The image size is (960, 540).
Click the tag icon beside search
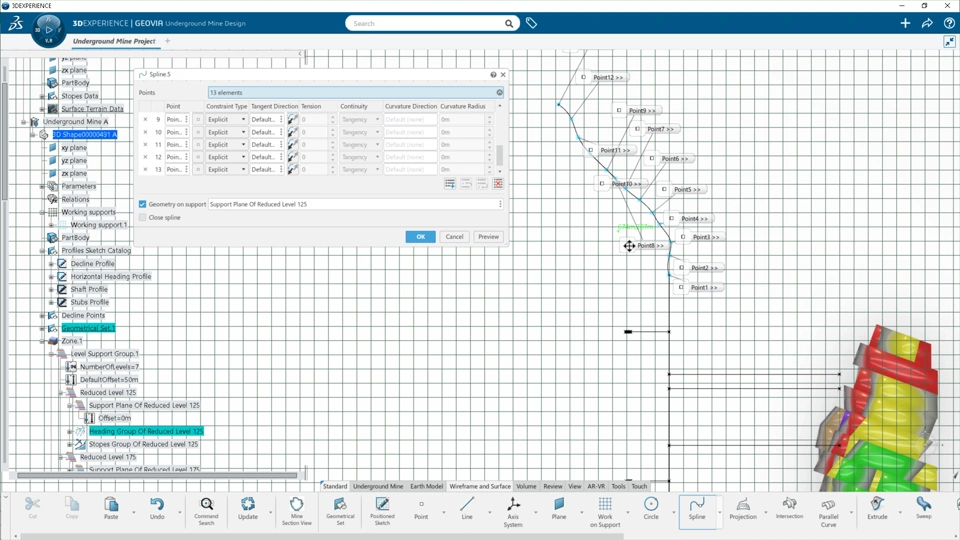click(x=531, y=23)
